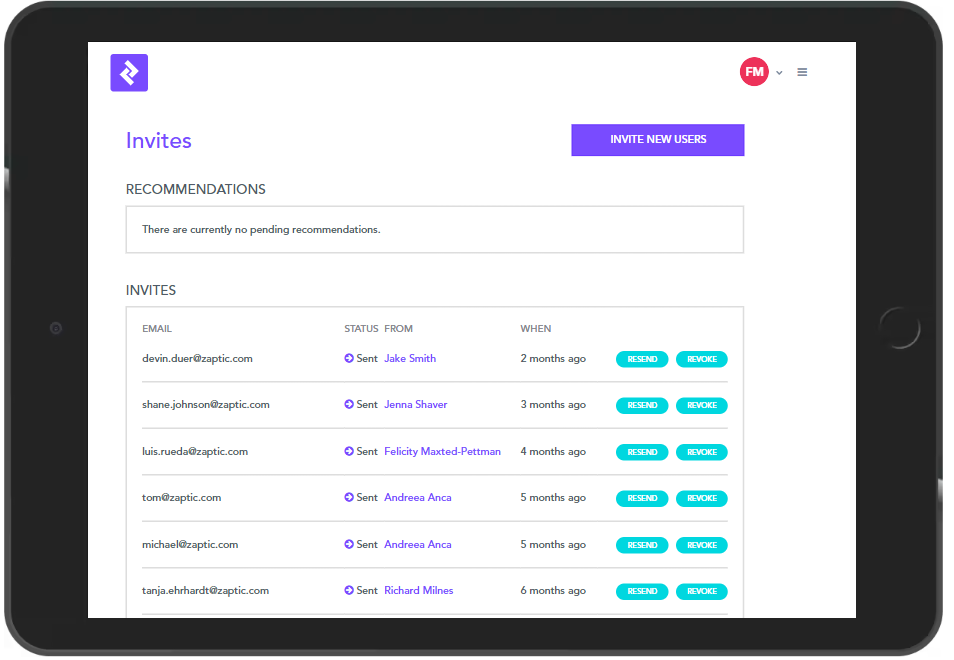
Task: Resend invite to devin.duer@zaptic.com
Action: 642,359
